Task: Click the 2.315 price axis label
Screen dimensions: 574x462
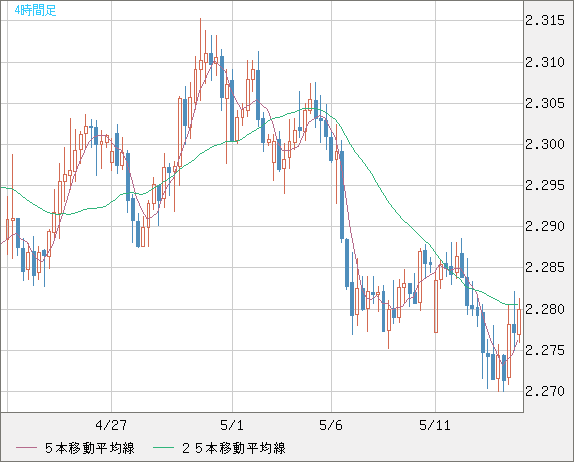Action: point(545,21)
